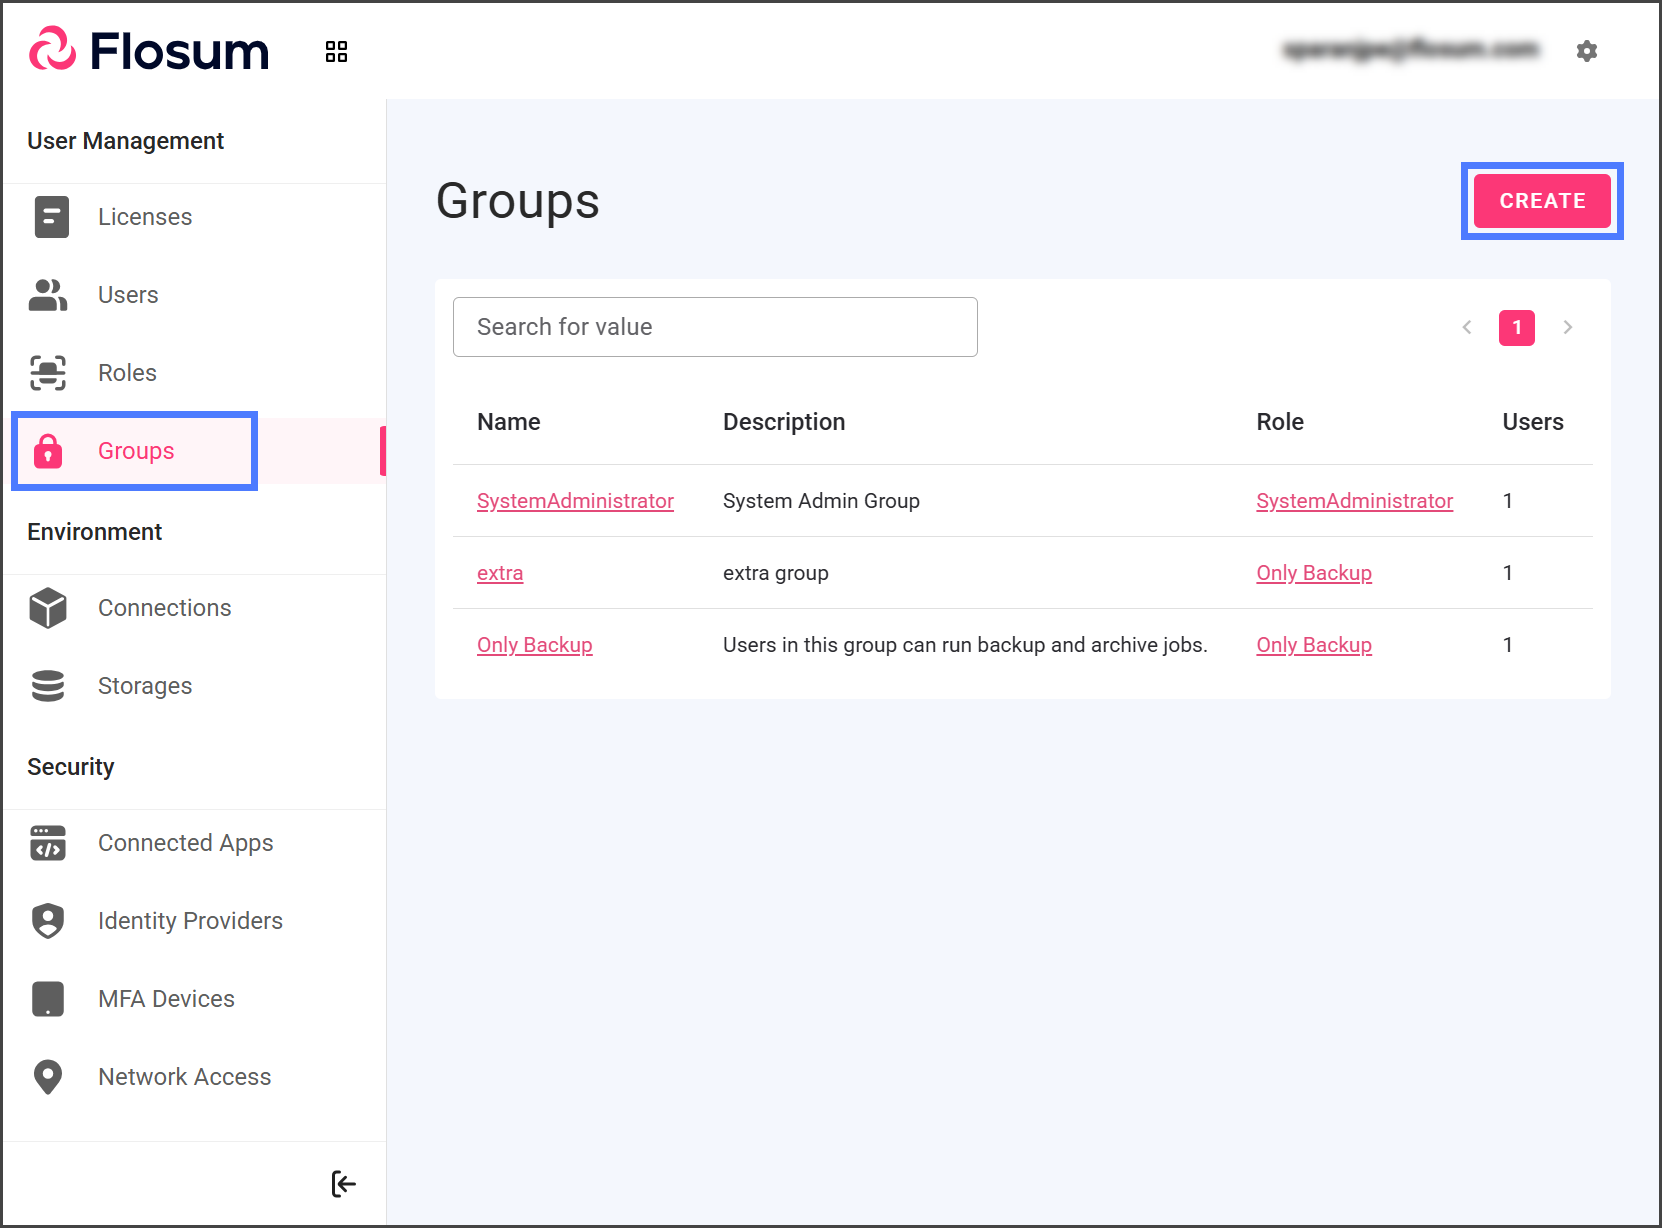Open SystemAdministrator role link

click(1354, 501)
